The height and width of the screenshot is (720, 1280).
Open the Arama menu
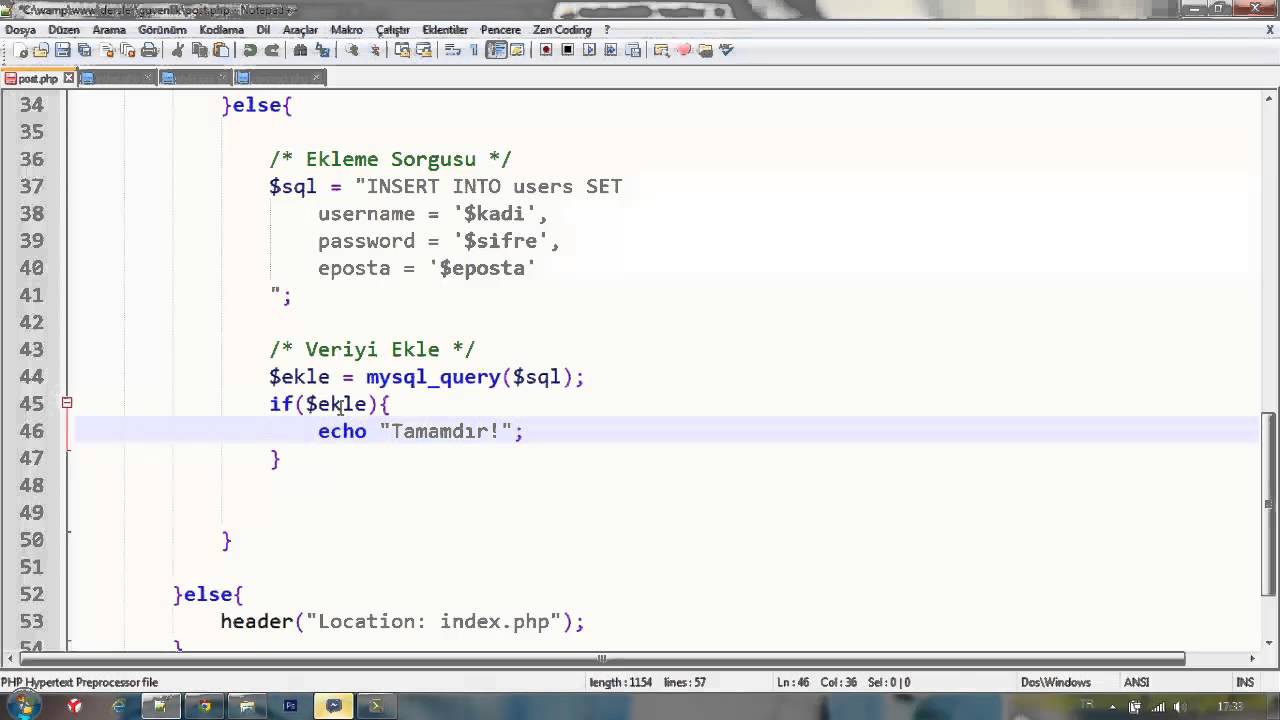point(108,30)
